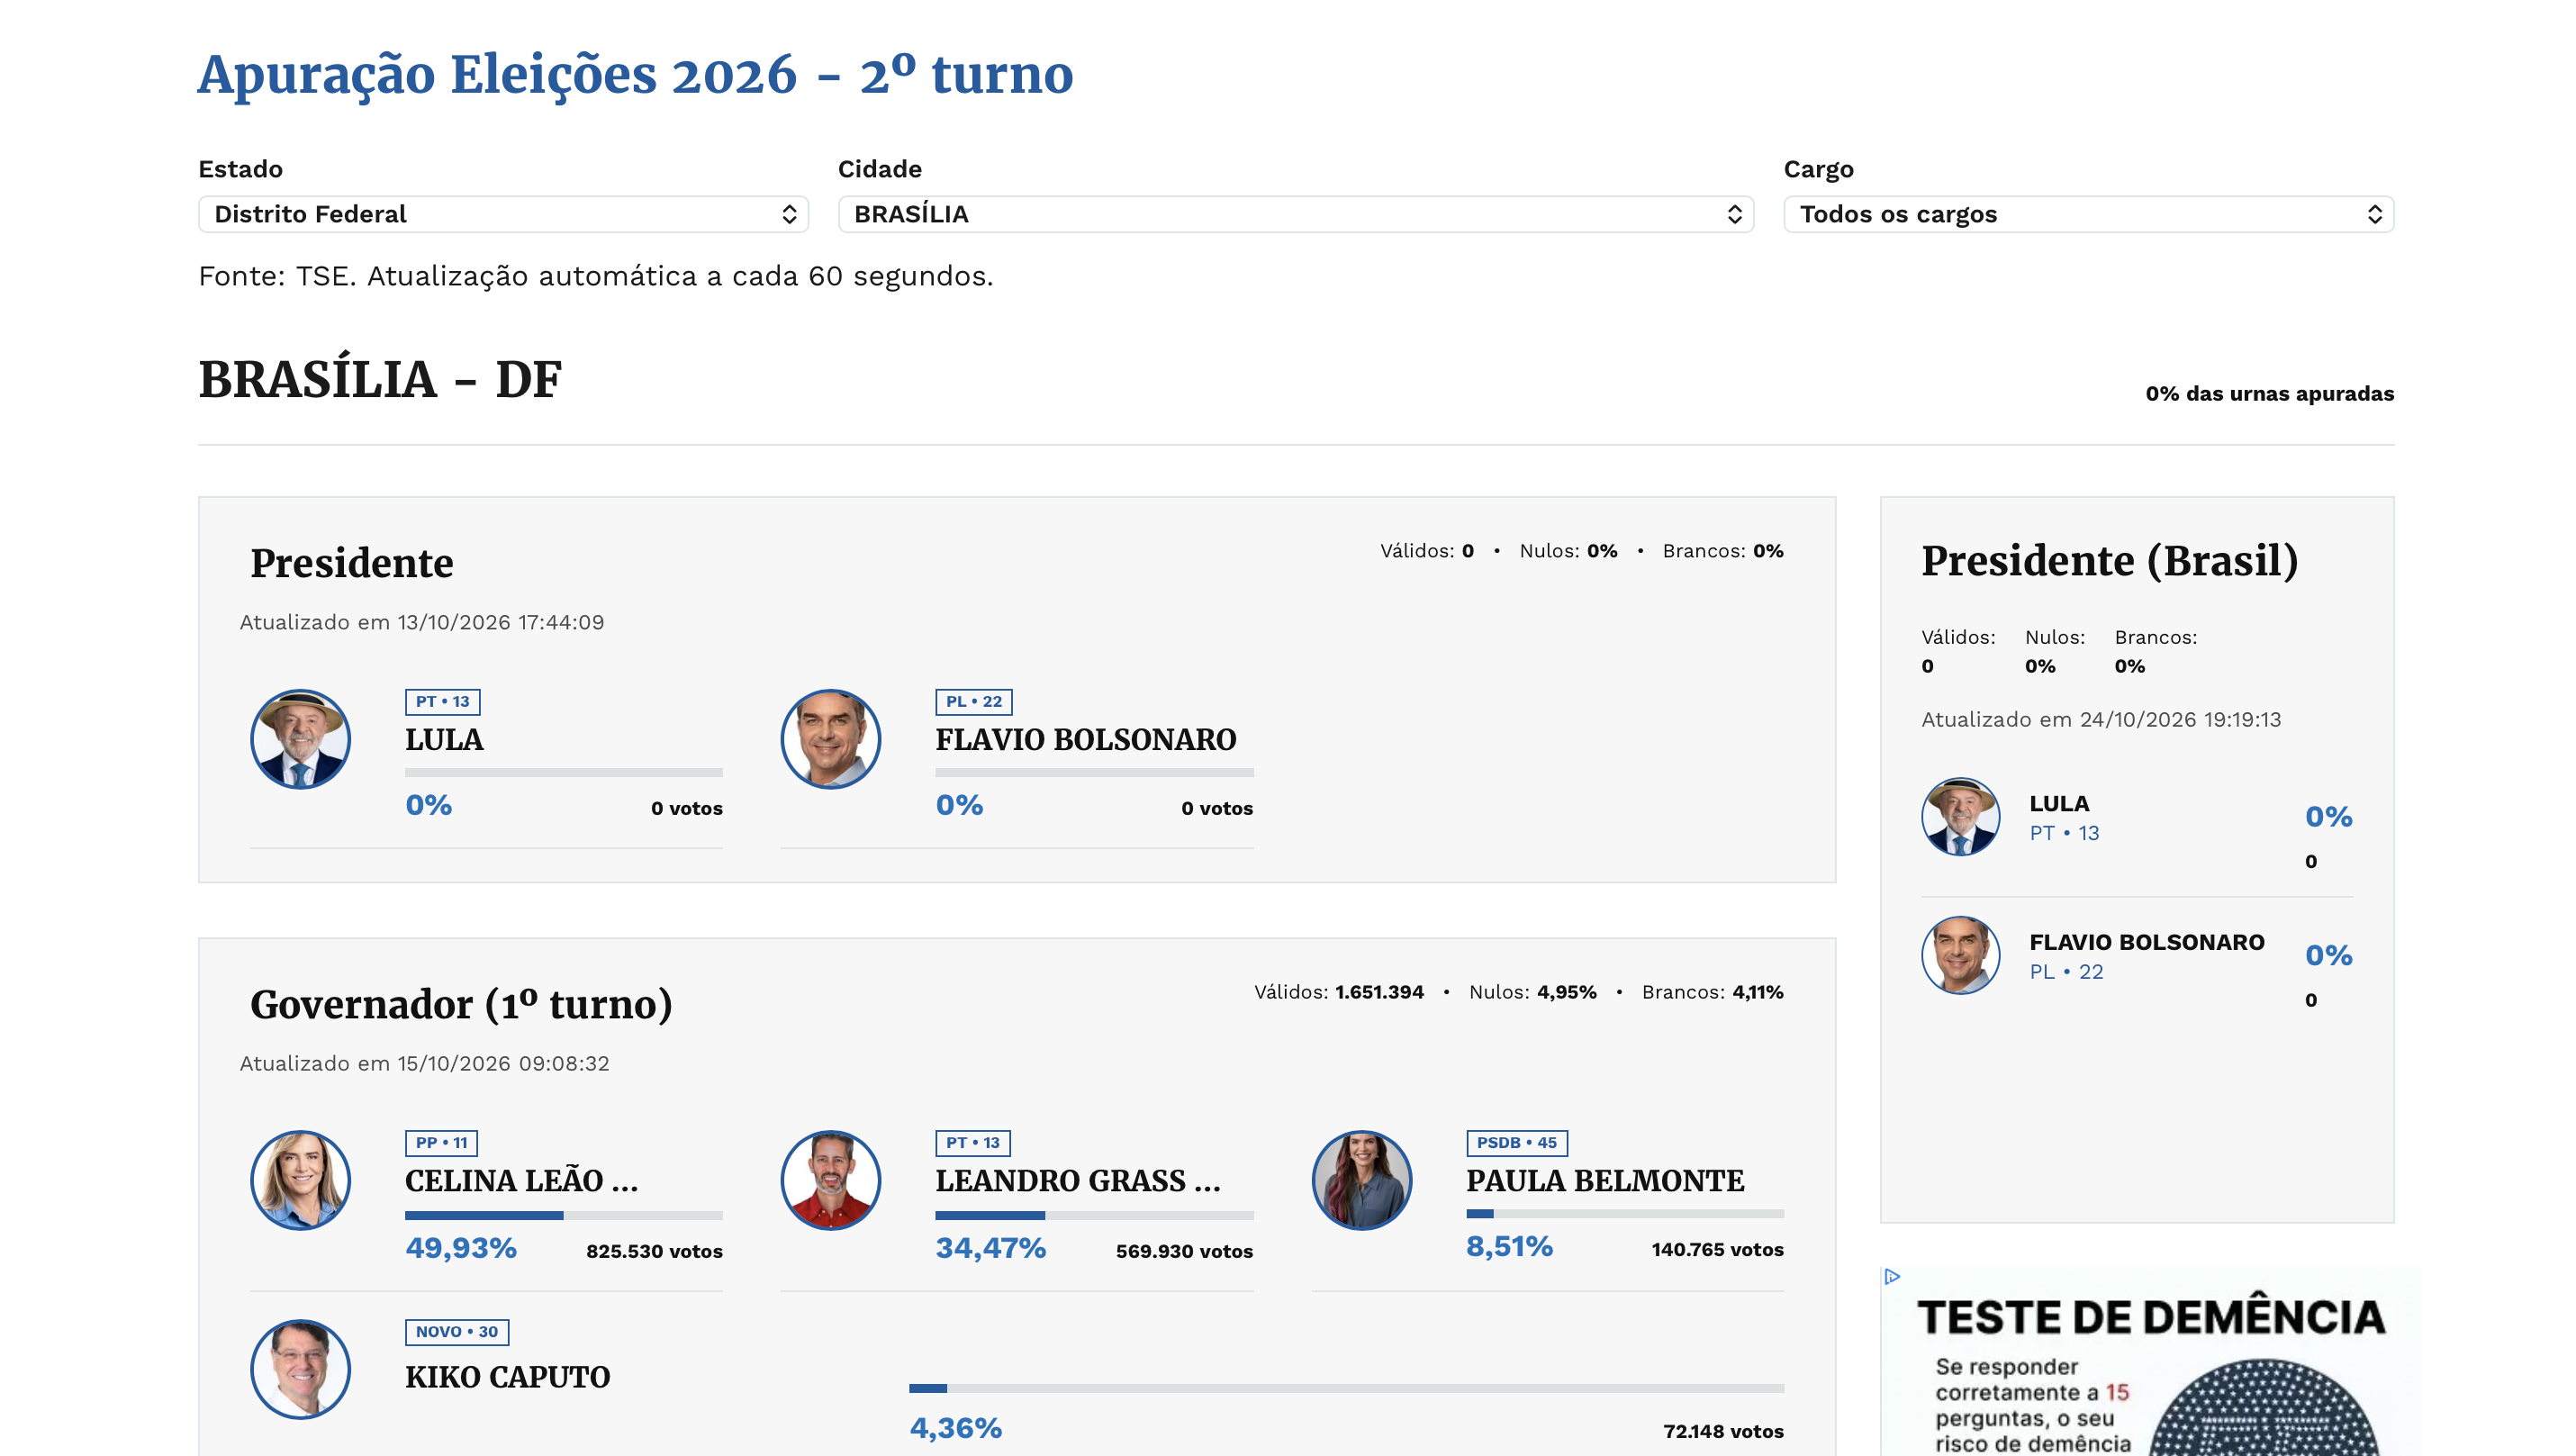Click Kiko Caputo's candidate photo
Screen dimensions: 2576x1456
coord(300,1369)
